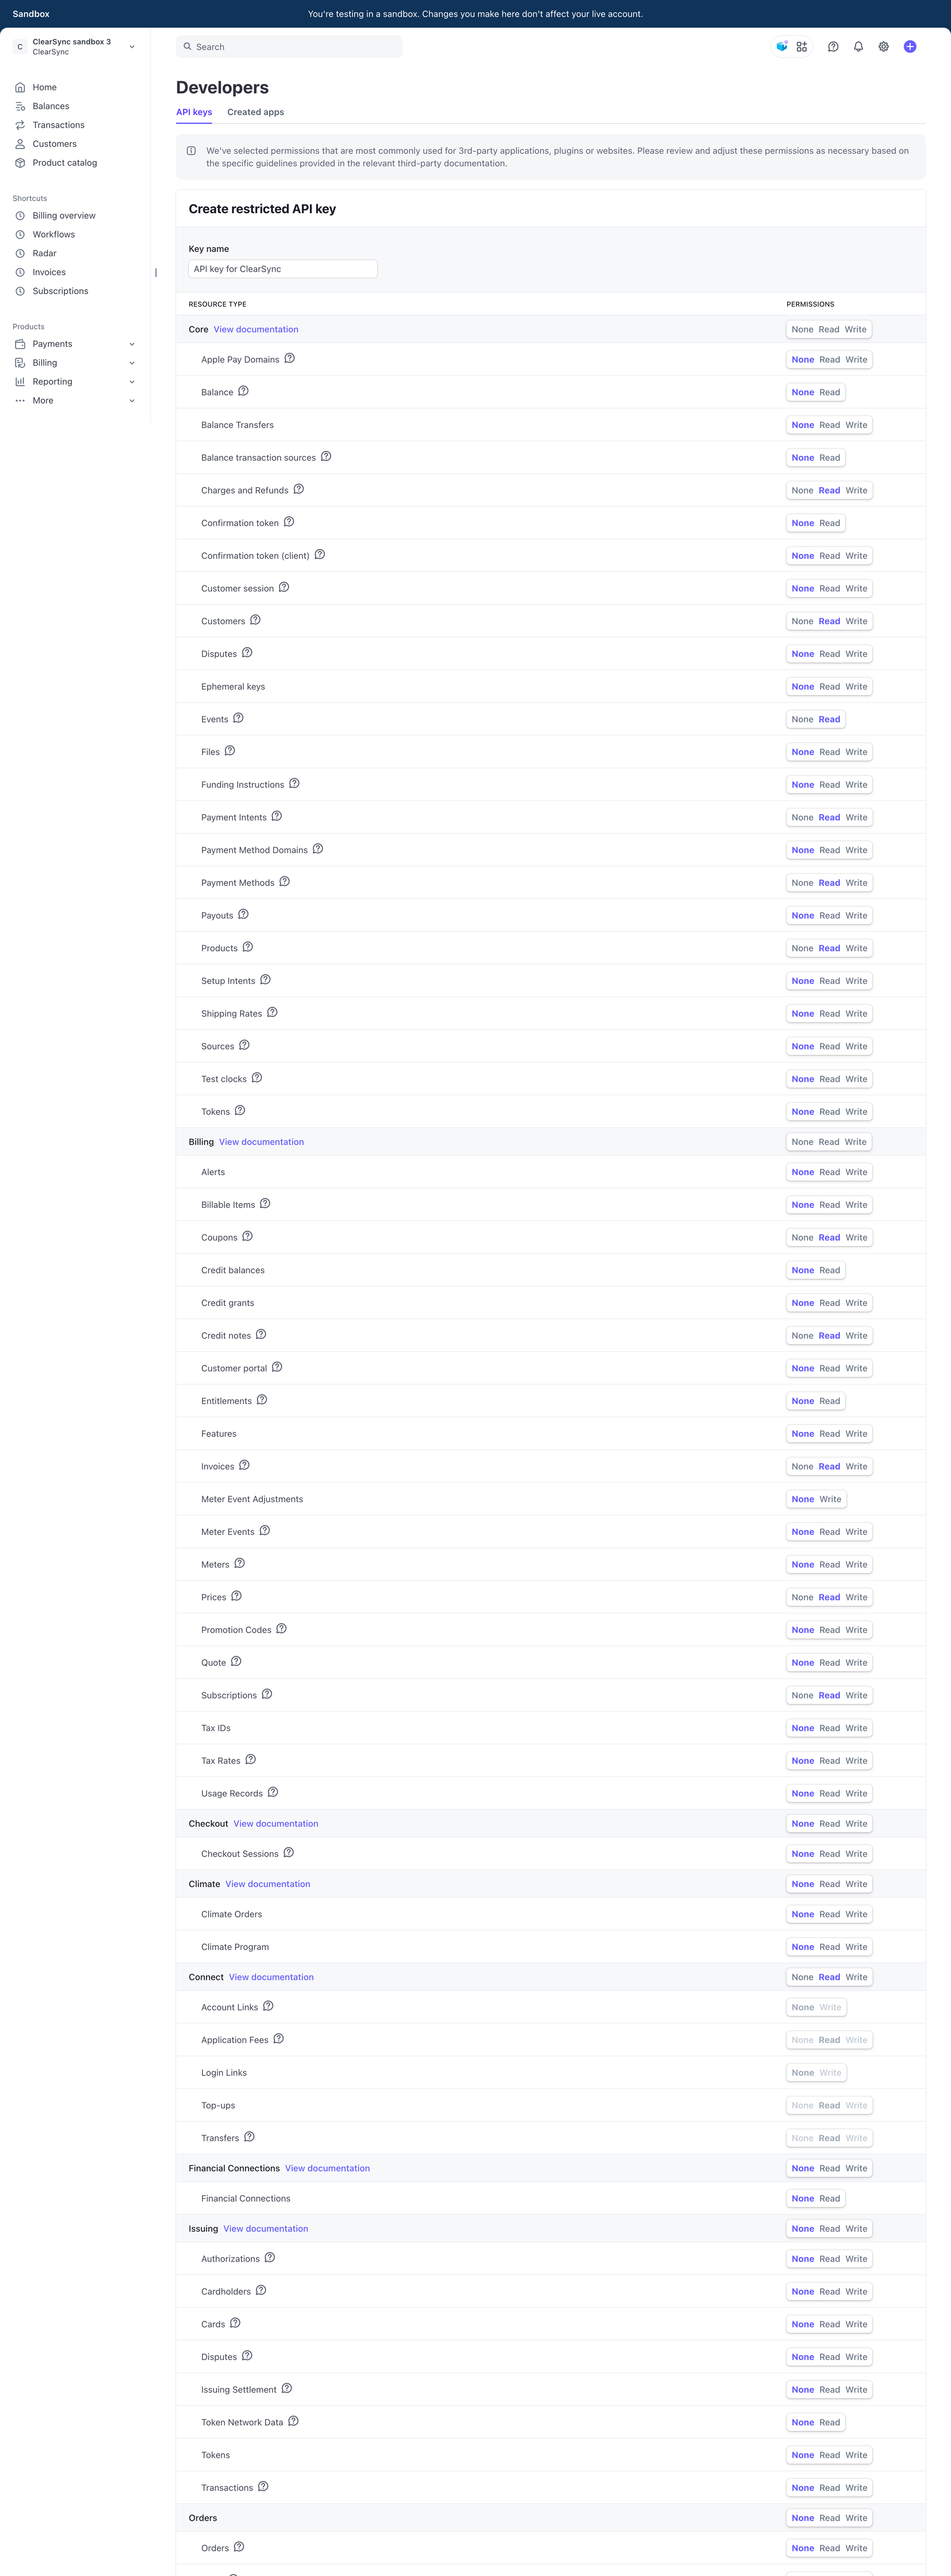The image size is (951, 2576).
Task: Set Disputes permission to Write under Core
Action: (x=856, y=654)
